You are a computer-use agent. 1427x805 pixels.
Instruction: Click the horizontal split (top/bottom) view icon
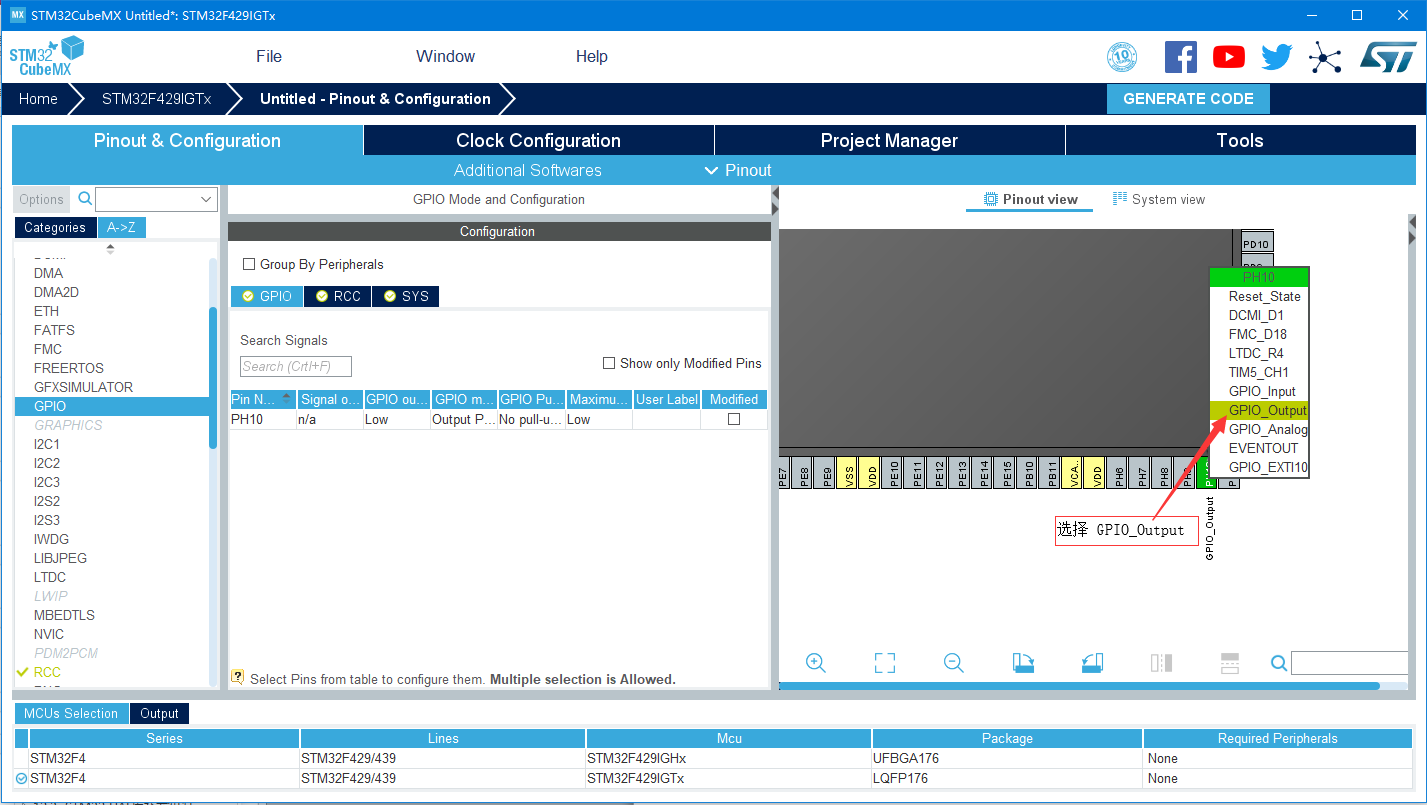[x=1230, y=663]
